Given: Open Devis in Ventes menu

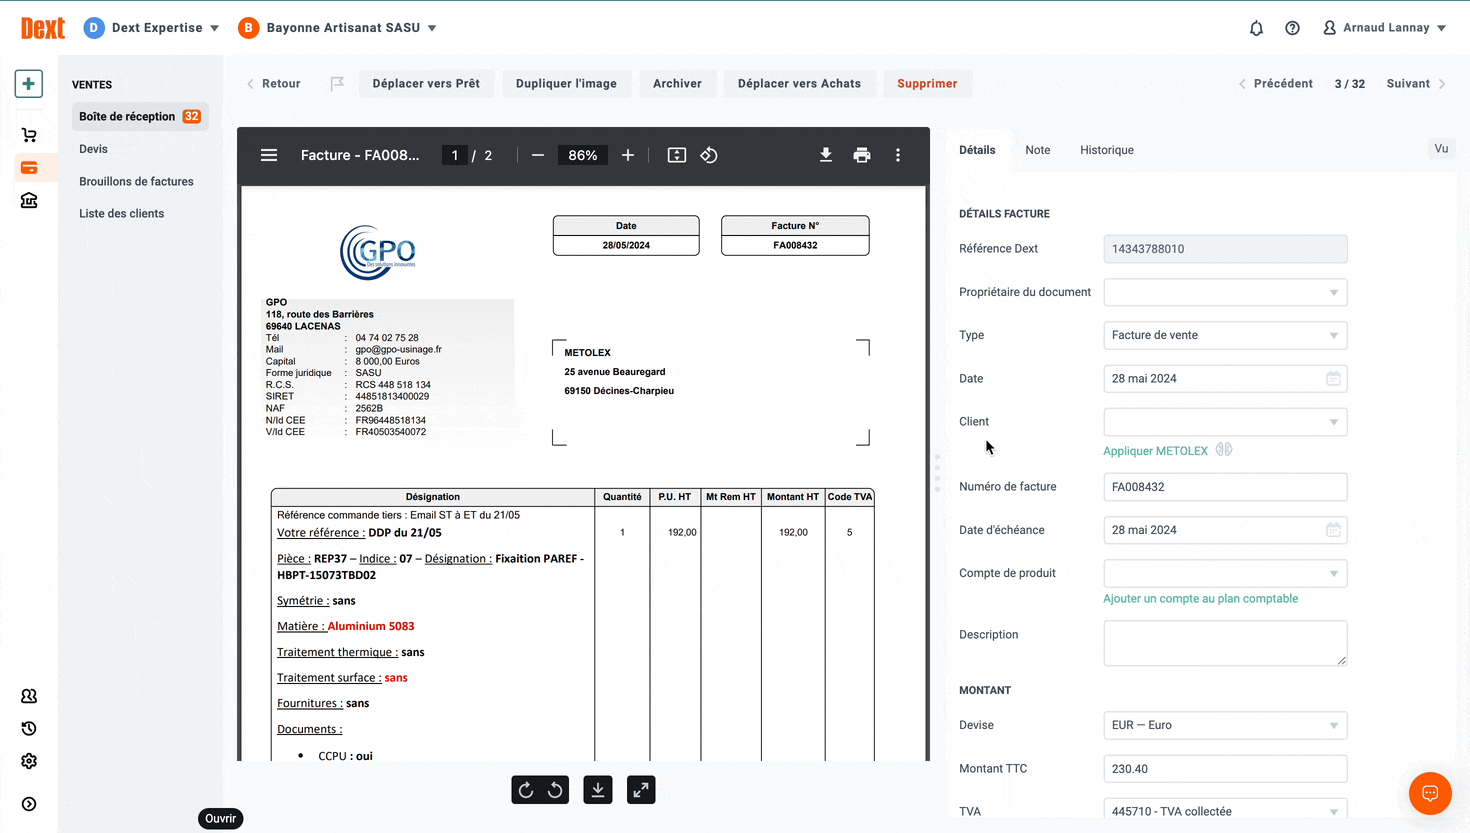Looking at the screenshot, I should (93, 149).
